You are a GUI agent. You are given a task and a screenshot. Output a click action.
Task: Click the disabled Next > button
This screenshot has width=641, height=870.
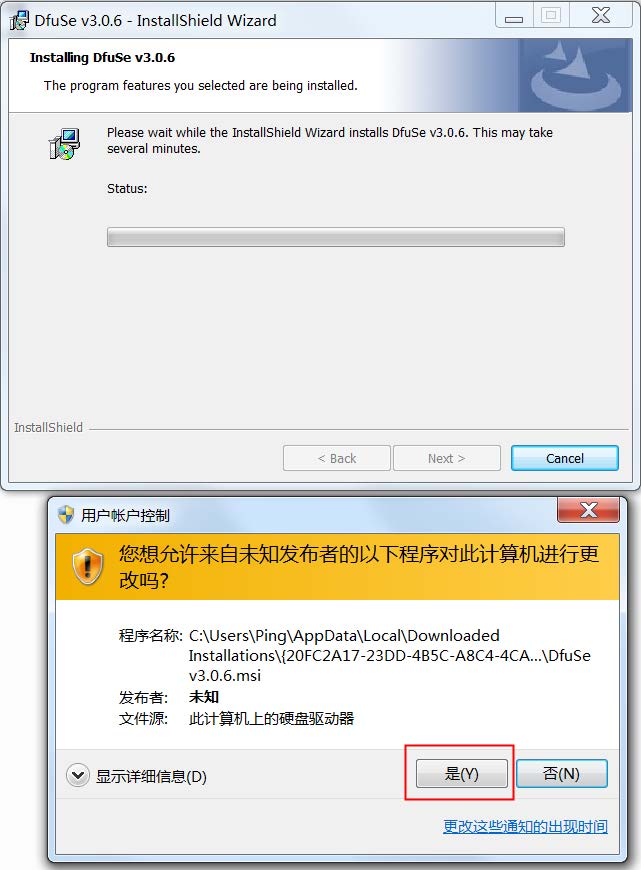[x=447, y=458]
